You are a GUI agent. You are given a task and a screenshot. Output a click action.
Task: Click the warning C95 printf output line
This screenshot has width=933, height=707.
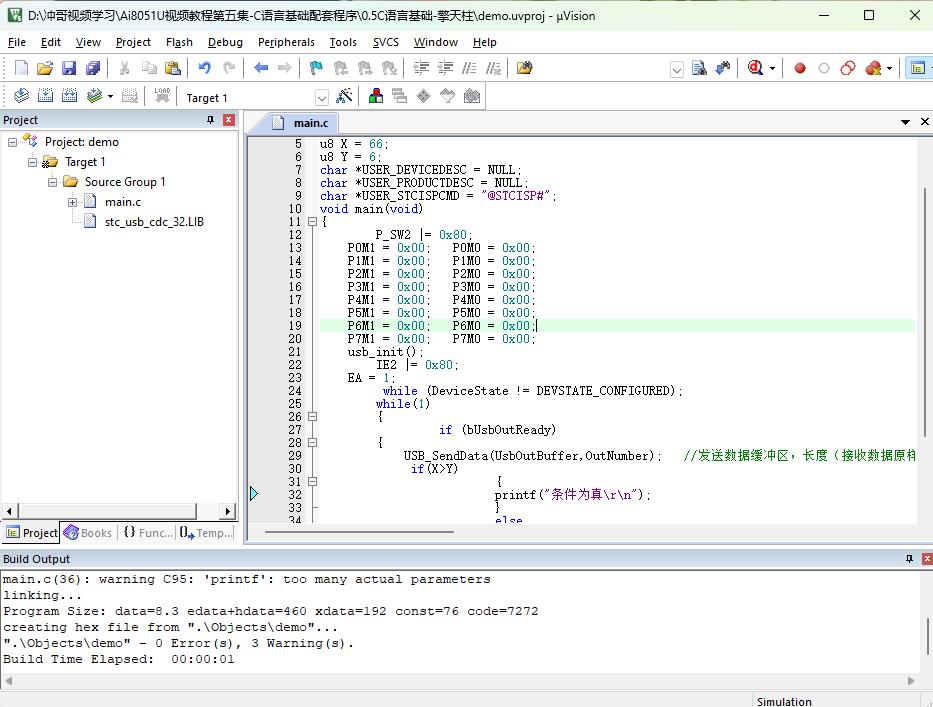(247, 579)
